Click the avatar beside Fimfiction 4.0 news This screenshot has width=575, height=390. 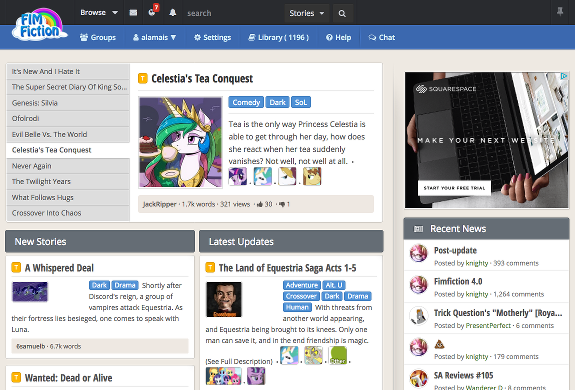tap(418, 285)
